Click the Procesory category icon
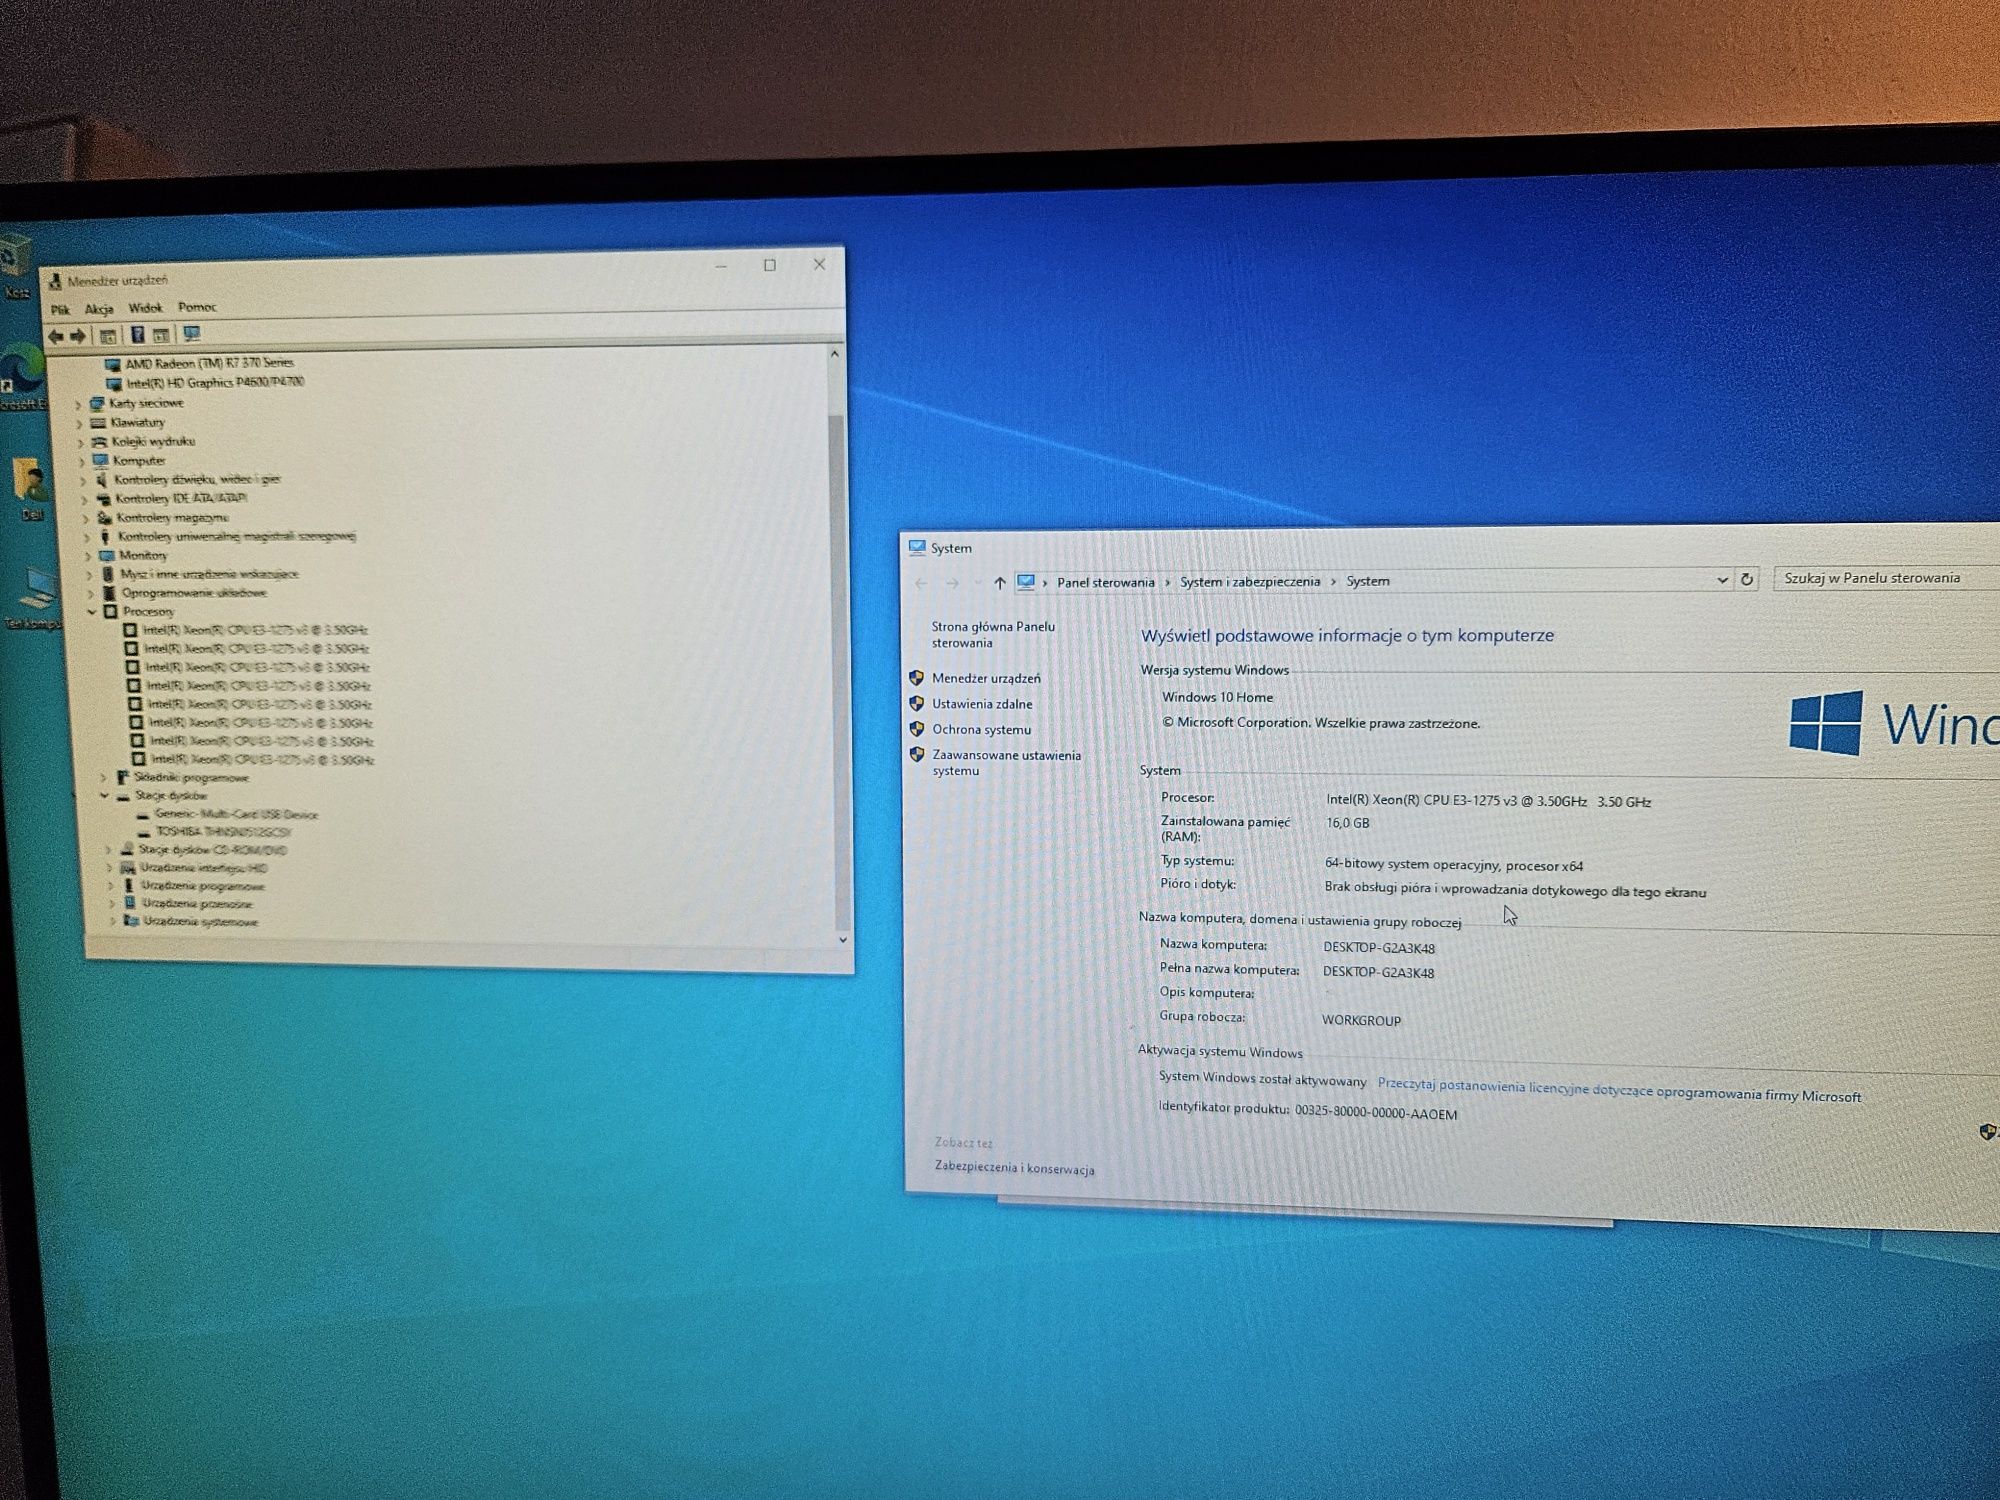Viewport: 2000px width, 1500px height. [x=111, y=611]
